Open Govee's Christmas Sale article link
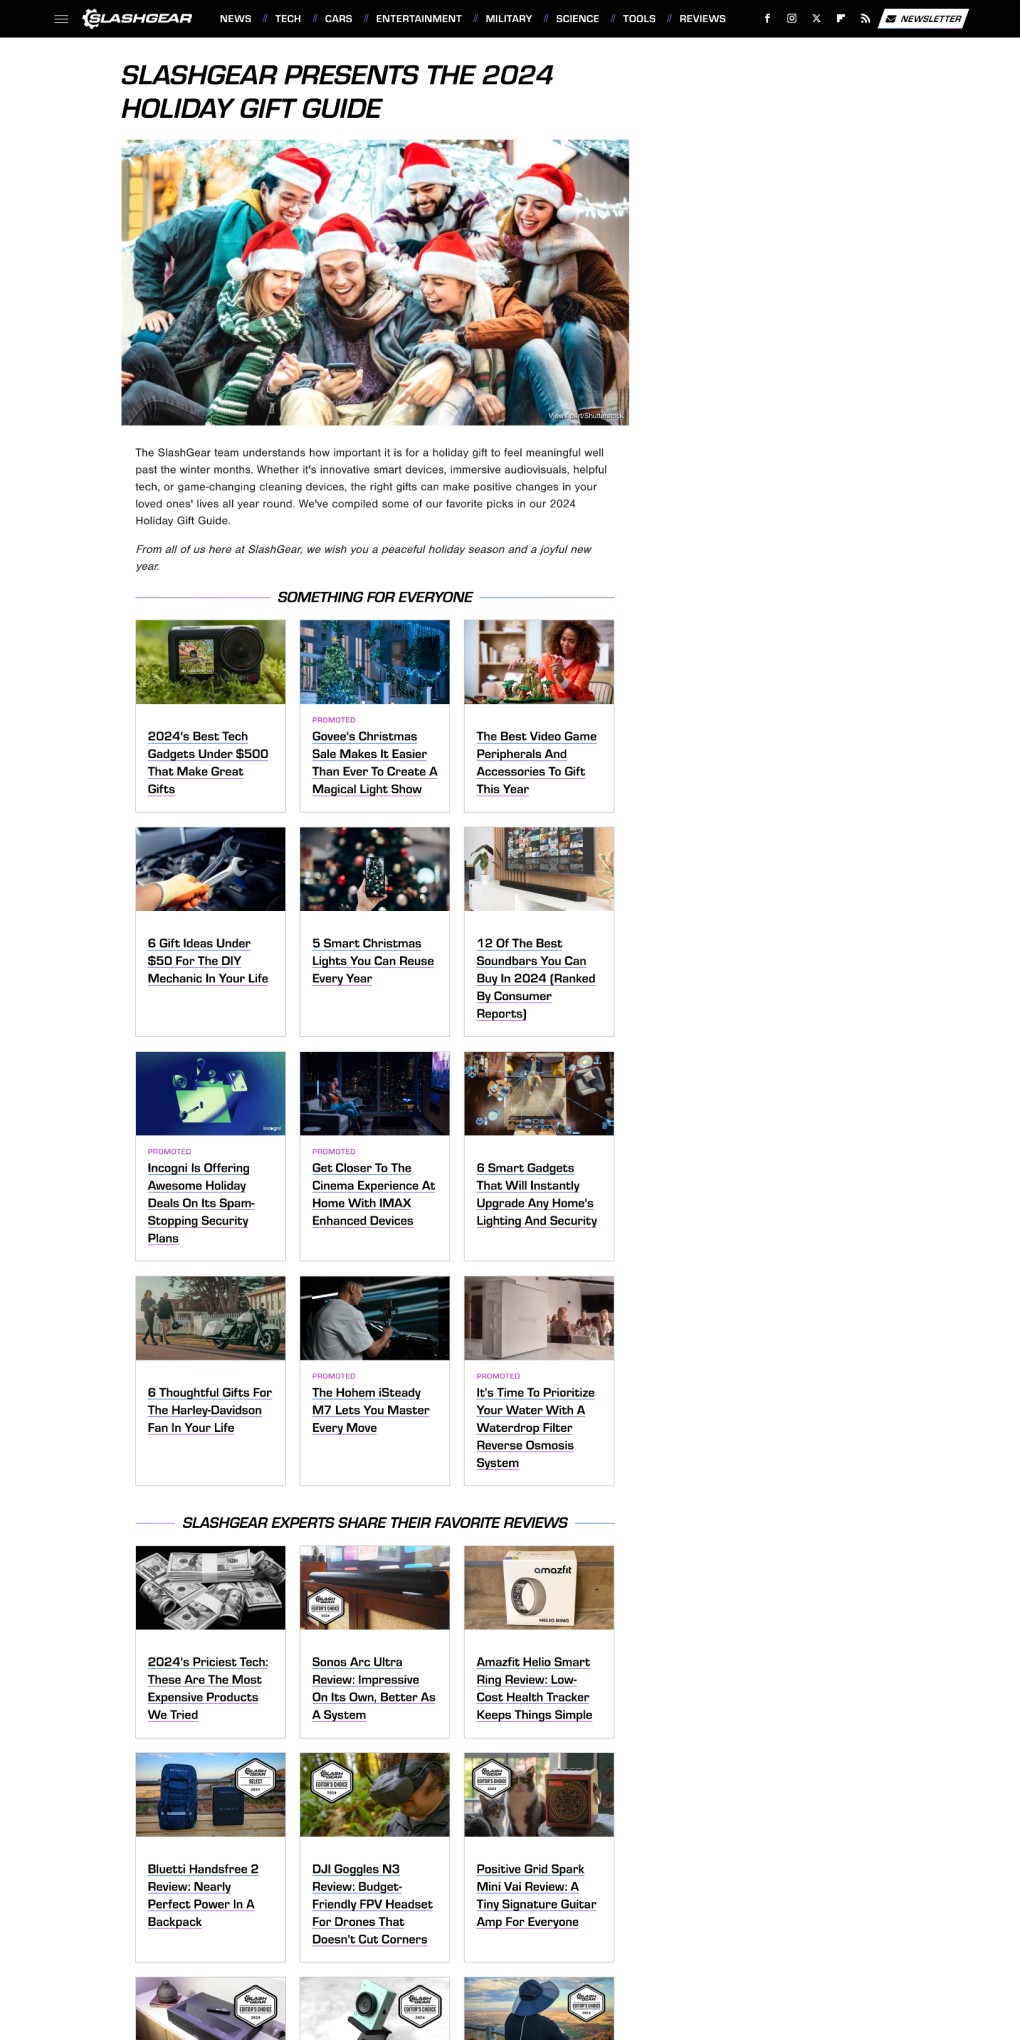 coord(374,763)
